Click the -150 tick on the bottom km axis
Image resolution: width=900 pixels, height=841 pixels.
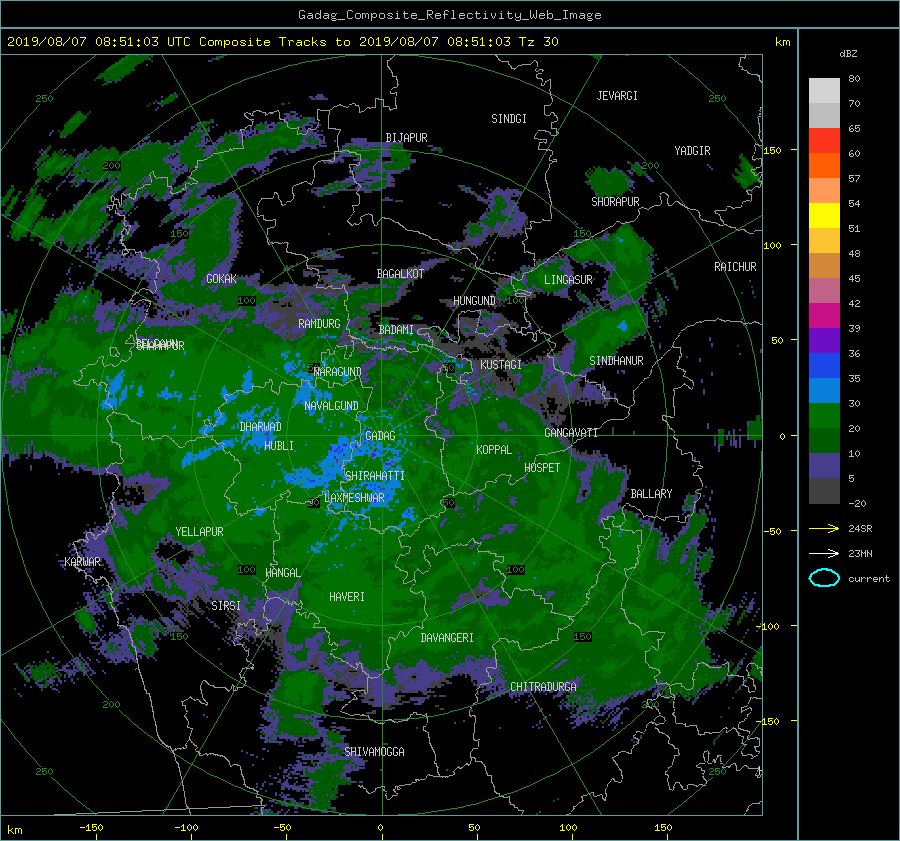pos(91,827)
